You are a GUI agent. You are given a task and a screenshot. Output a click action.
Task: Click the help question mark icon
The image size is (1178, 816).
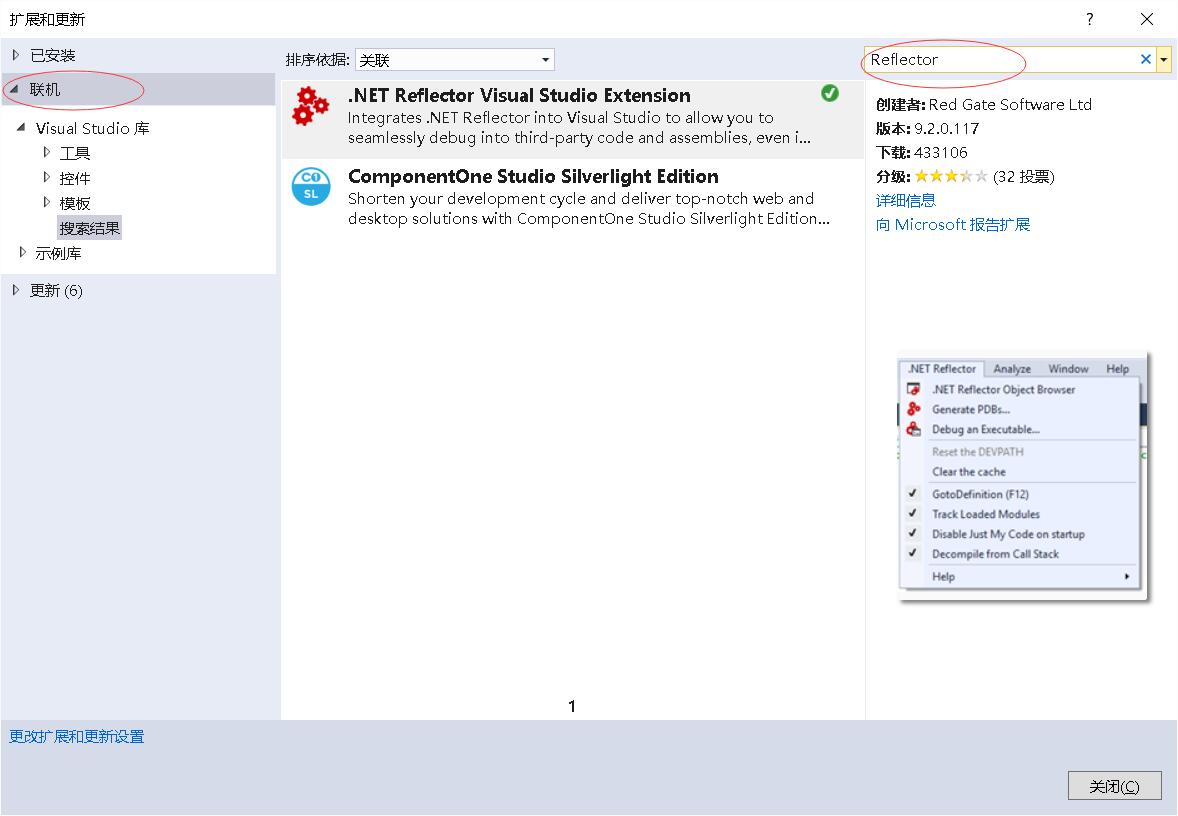click(1089, 19)
